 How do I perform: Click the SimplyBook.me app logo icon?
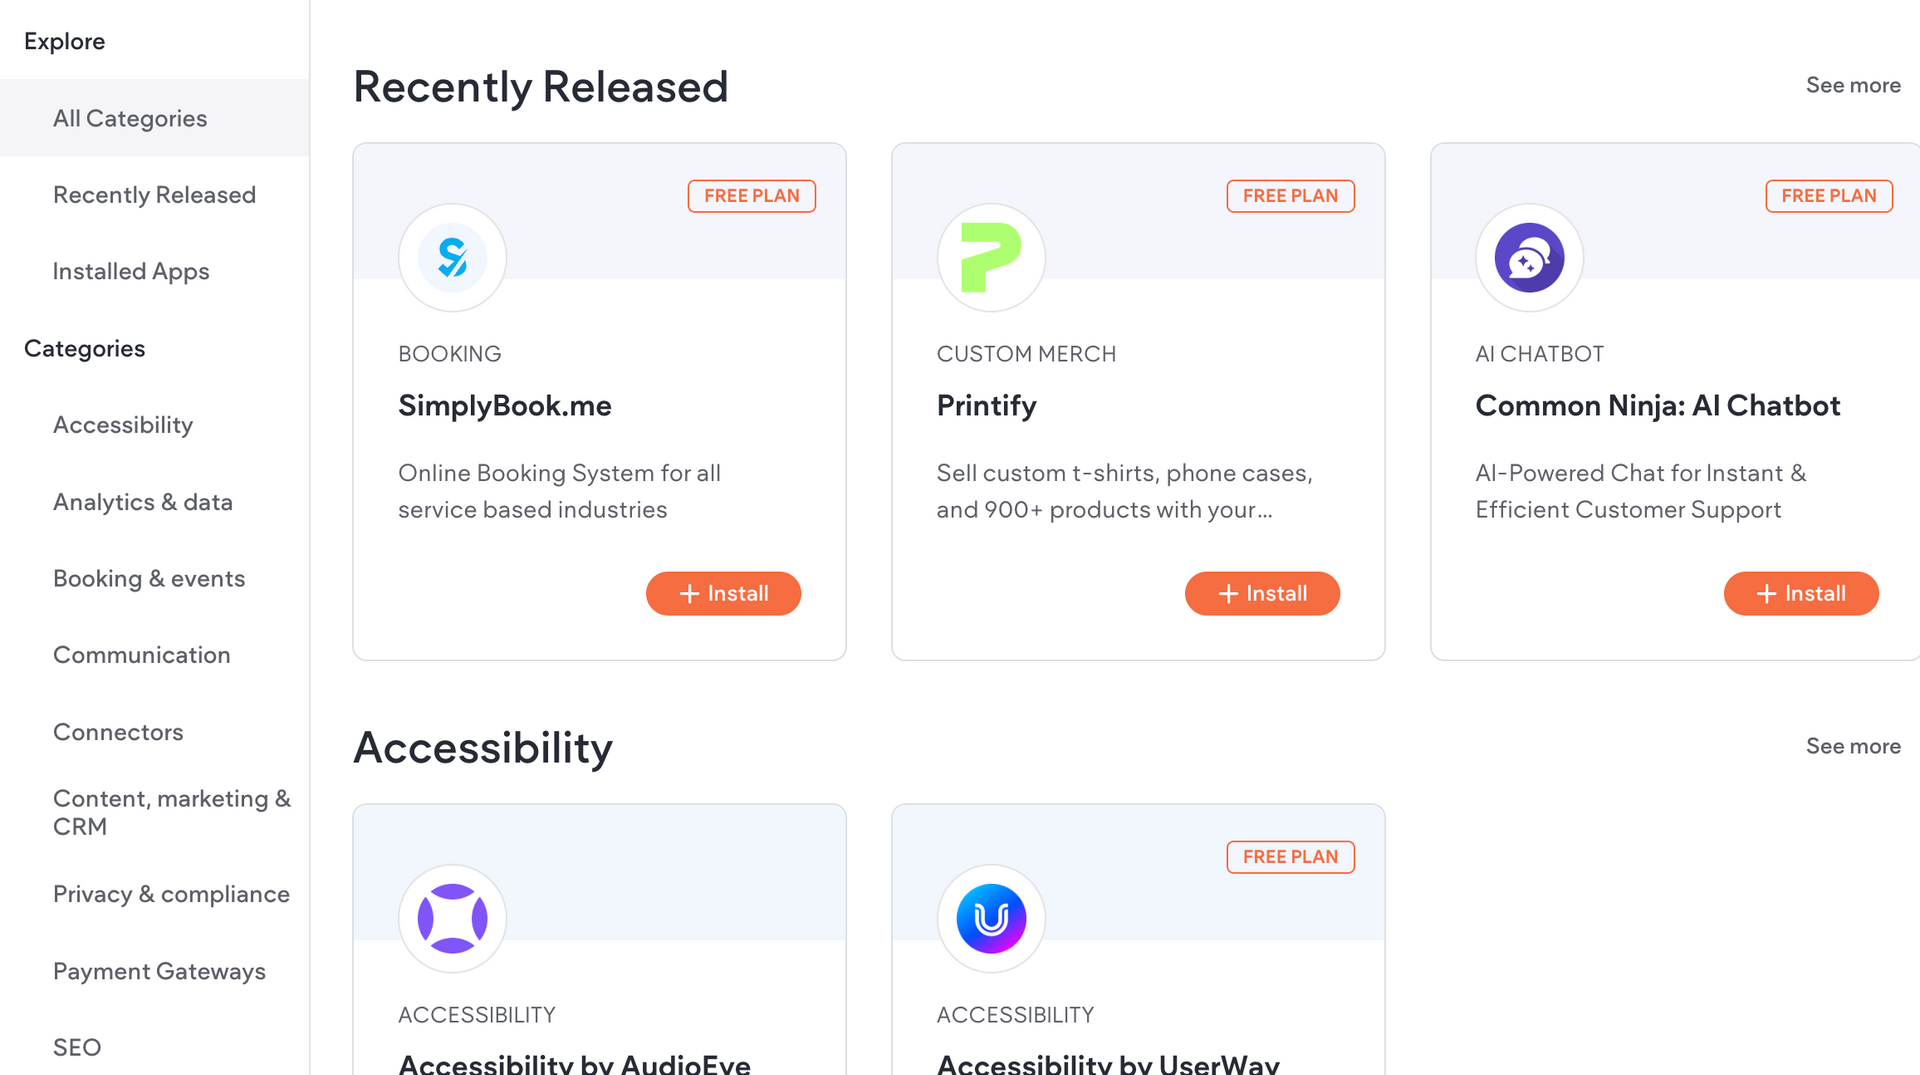[x=452, y=258]
